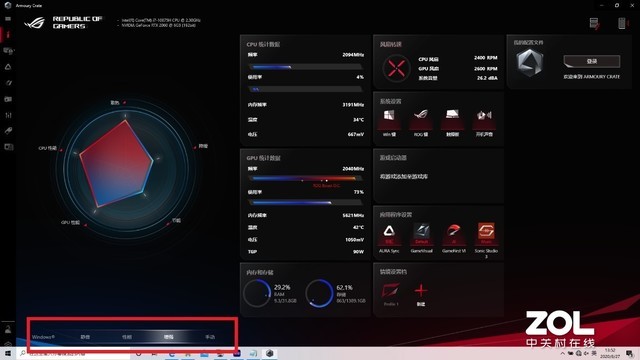Viewport: 640px width, 360px height.
Task: Click the 5621MHz GPU memory frequency value
Action: click(x=353, y=215)
